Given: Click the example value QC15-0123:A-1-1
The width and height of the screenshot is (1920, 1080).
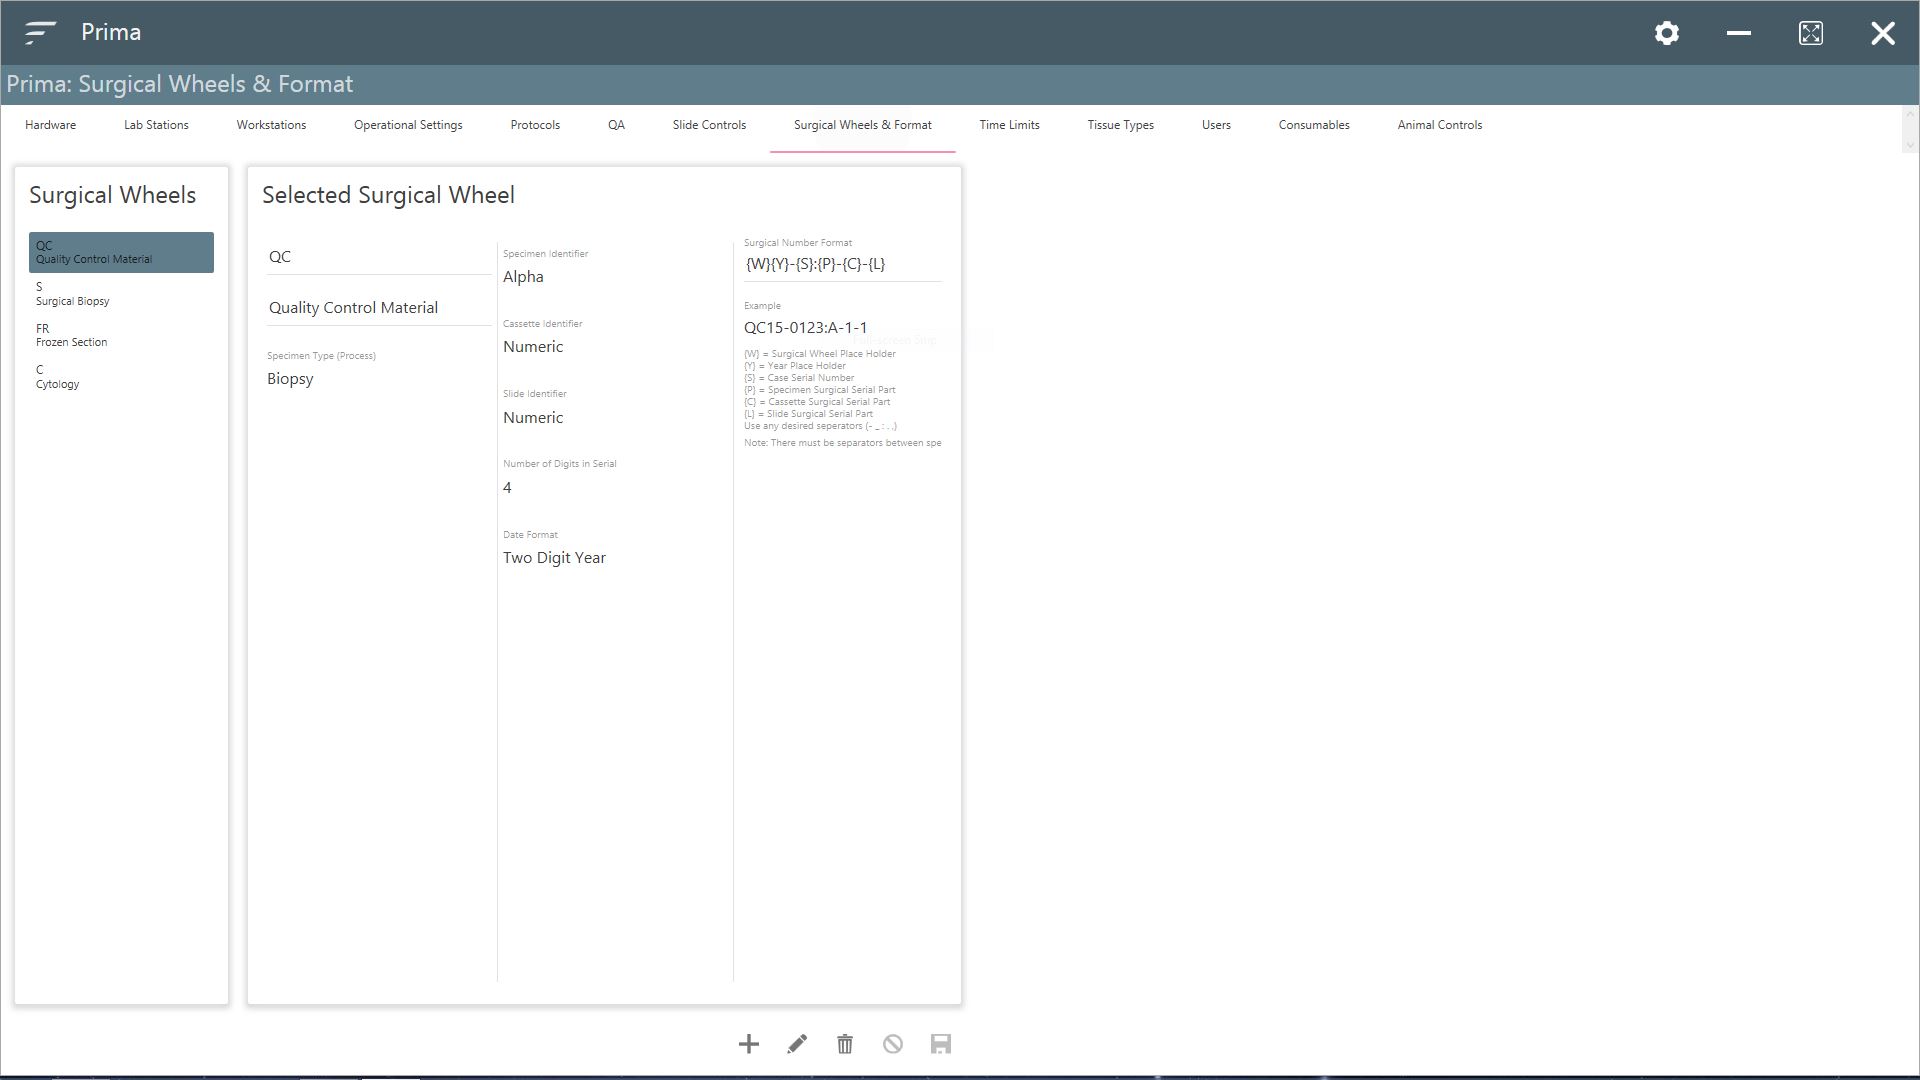Looking at the screenshot, I should (x=806, y=328).
